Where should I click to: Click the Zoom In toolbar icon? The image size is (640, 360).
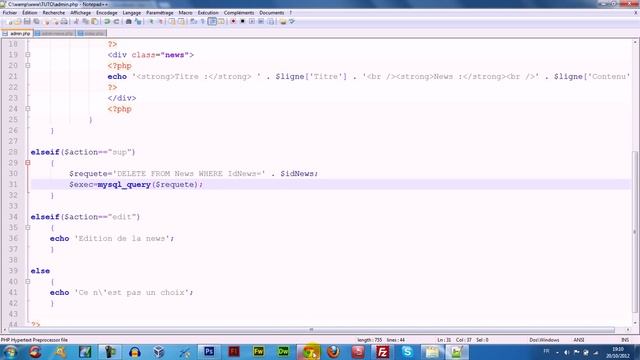(x=151, y=21)
